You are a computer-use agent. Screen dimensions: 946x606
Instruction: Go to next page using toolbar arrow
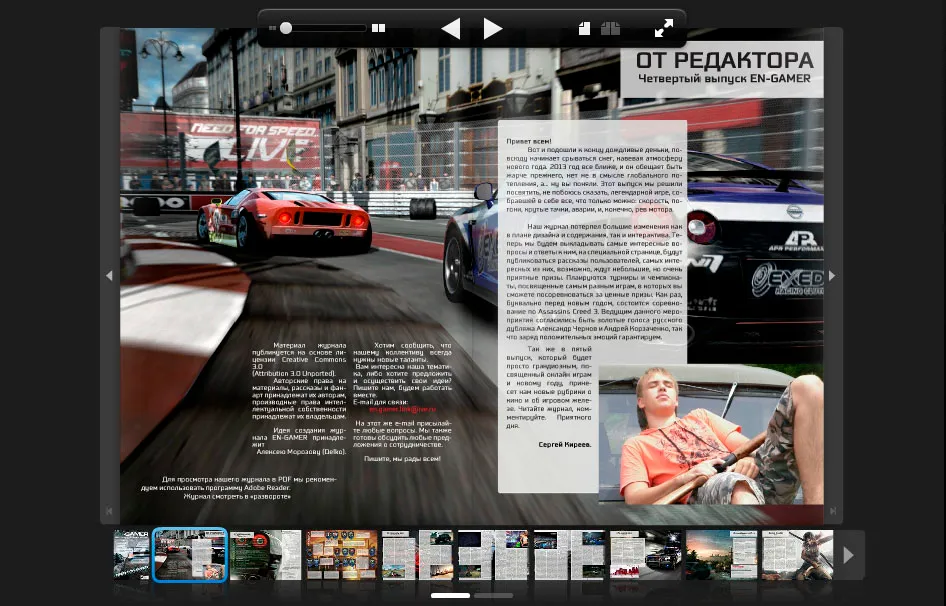(492, 29)
